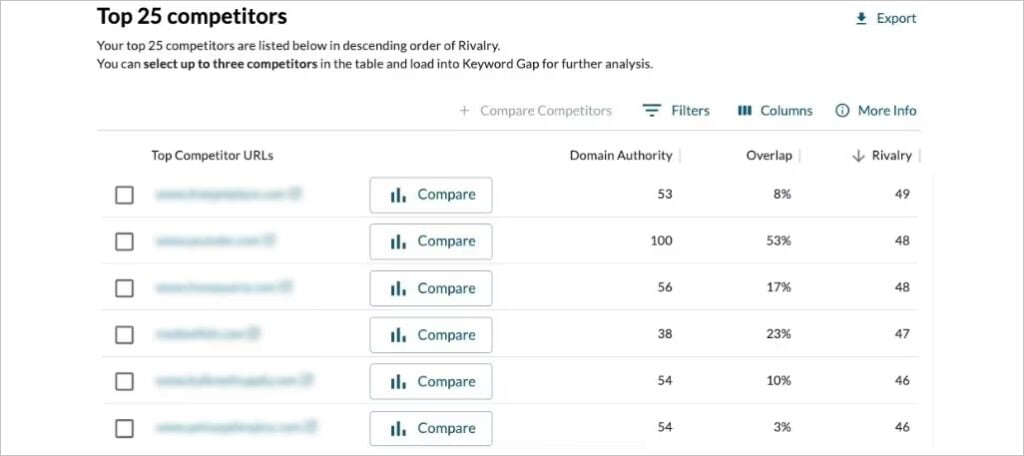The height and width of the screenshot is (456, 1024).
Task: Select checkbox for competitor with rivalry 49
Action: (x=124, y=195)
